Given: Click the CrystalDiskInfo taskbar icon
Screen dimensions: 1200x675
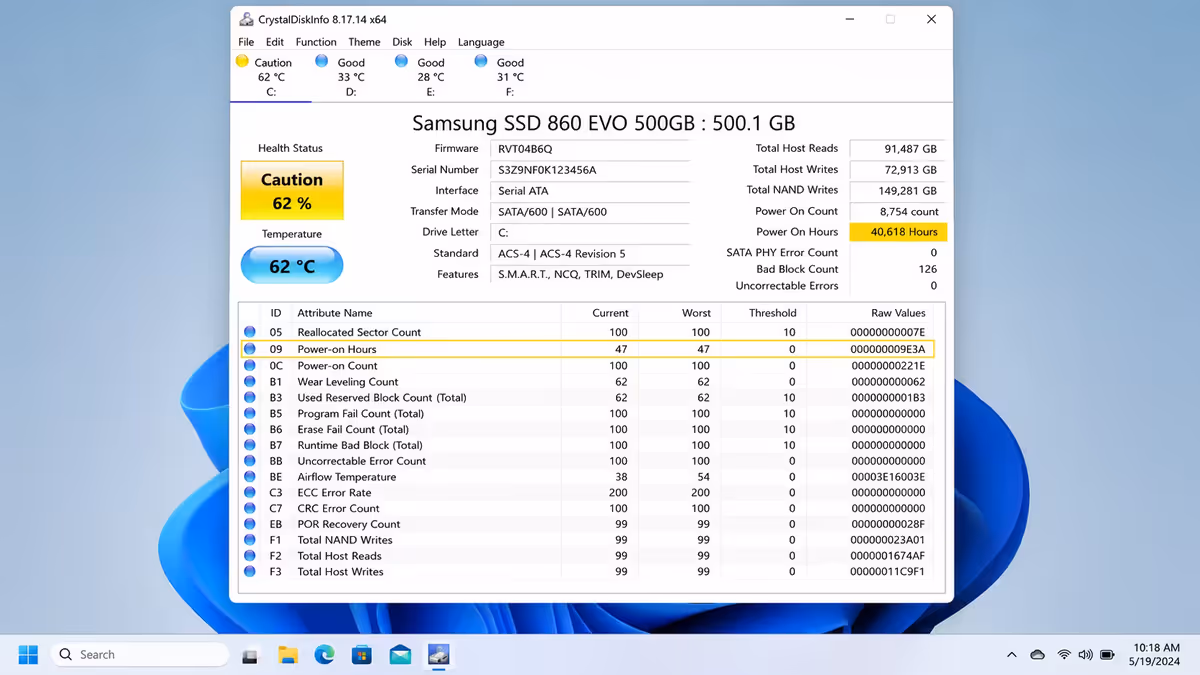Looking at the screenshot, I should click(x=438, y=655).
